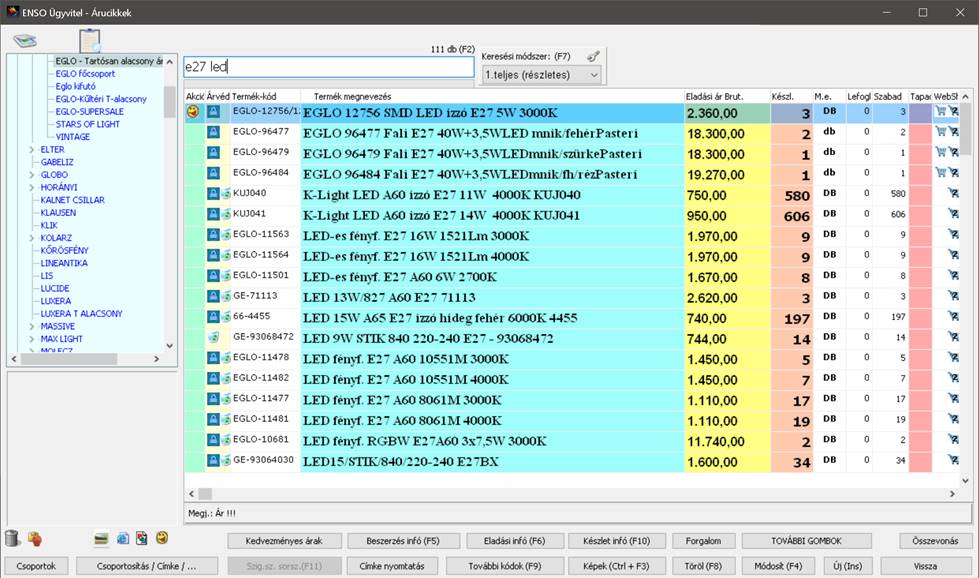Open Eladási infó (F6)
Viewport: 979px width, 578px height.
coord(514,541)
